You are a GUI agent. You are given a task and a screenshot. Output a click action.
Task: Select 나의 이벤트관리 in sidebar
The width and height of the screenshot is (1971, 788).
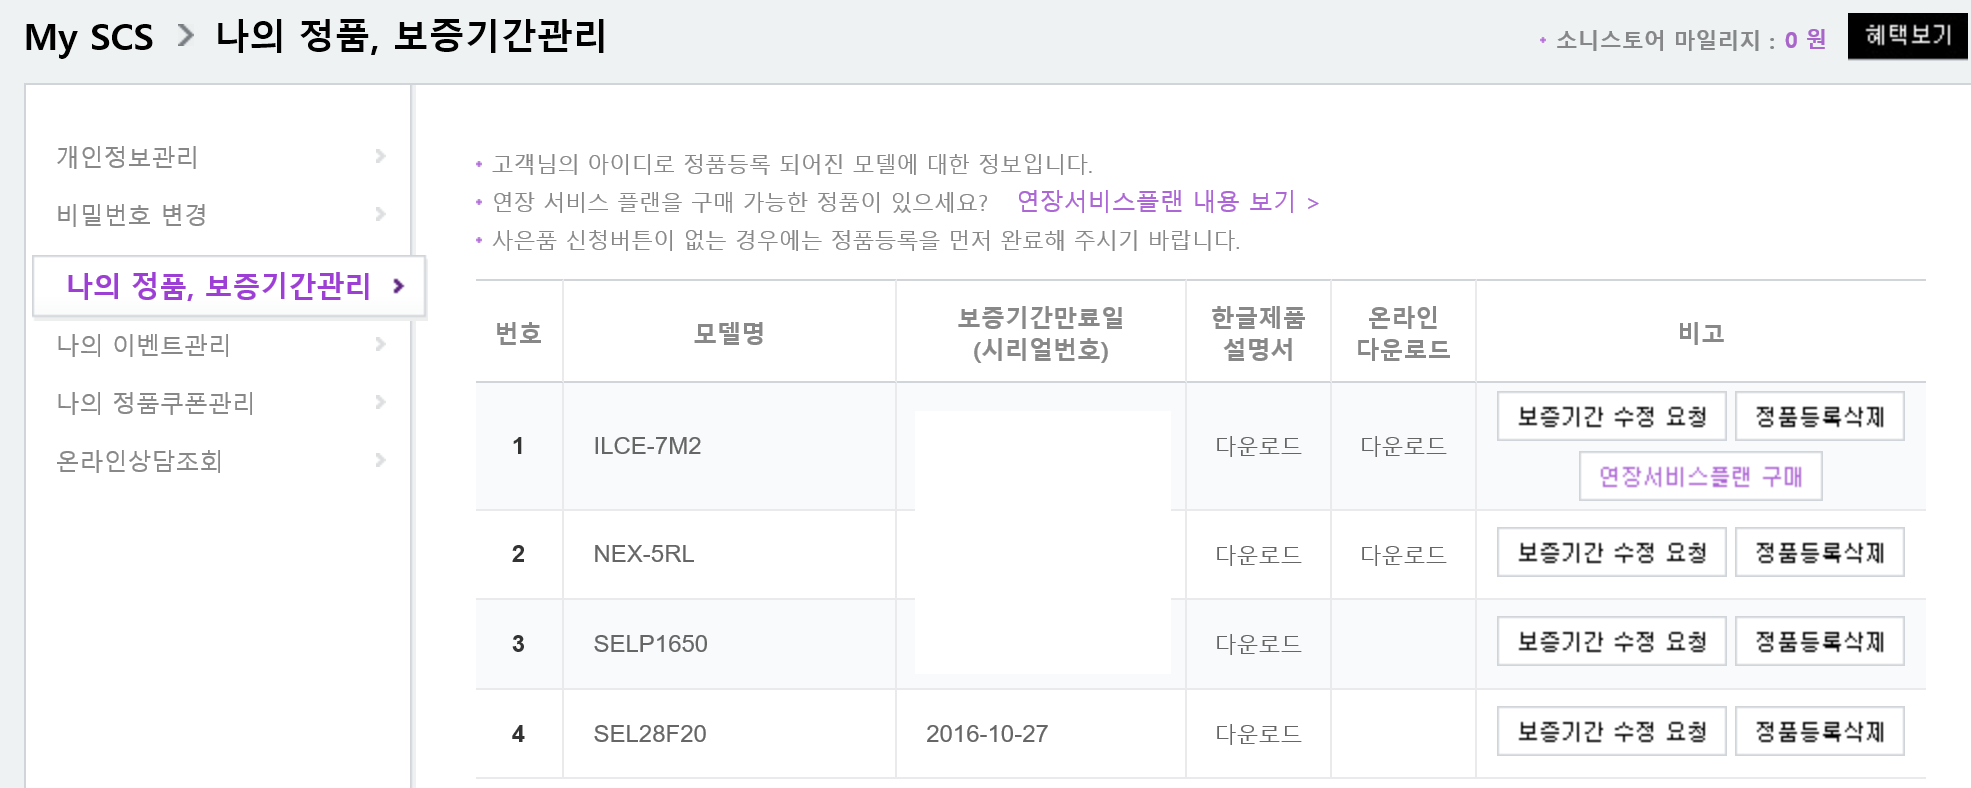tap(143, 345)
